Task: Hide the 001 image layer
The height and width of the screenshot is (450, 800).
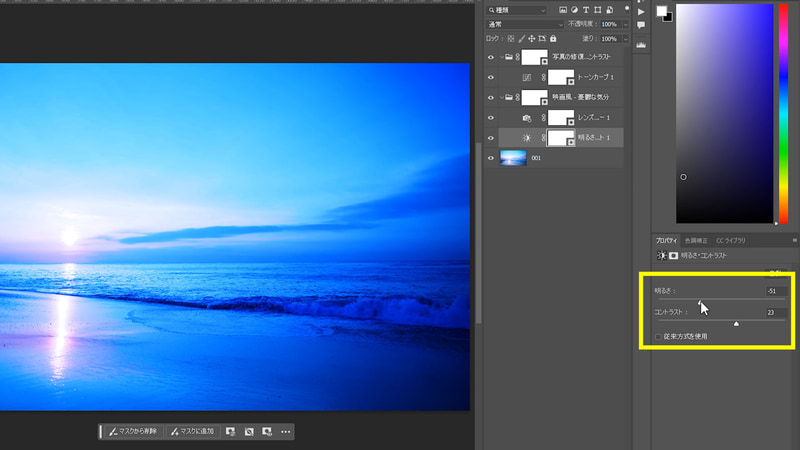Action: coord(491,158)
